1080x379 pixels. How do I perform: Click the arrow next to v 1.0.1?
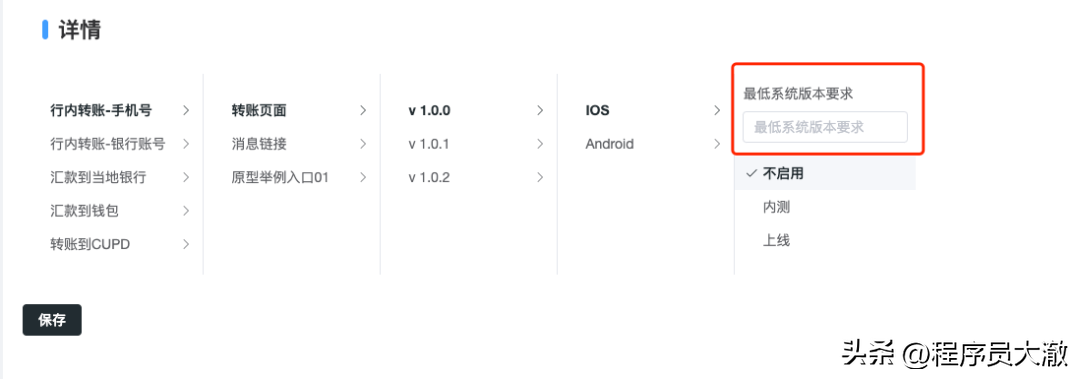click(540, 144)
